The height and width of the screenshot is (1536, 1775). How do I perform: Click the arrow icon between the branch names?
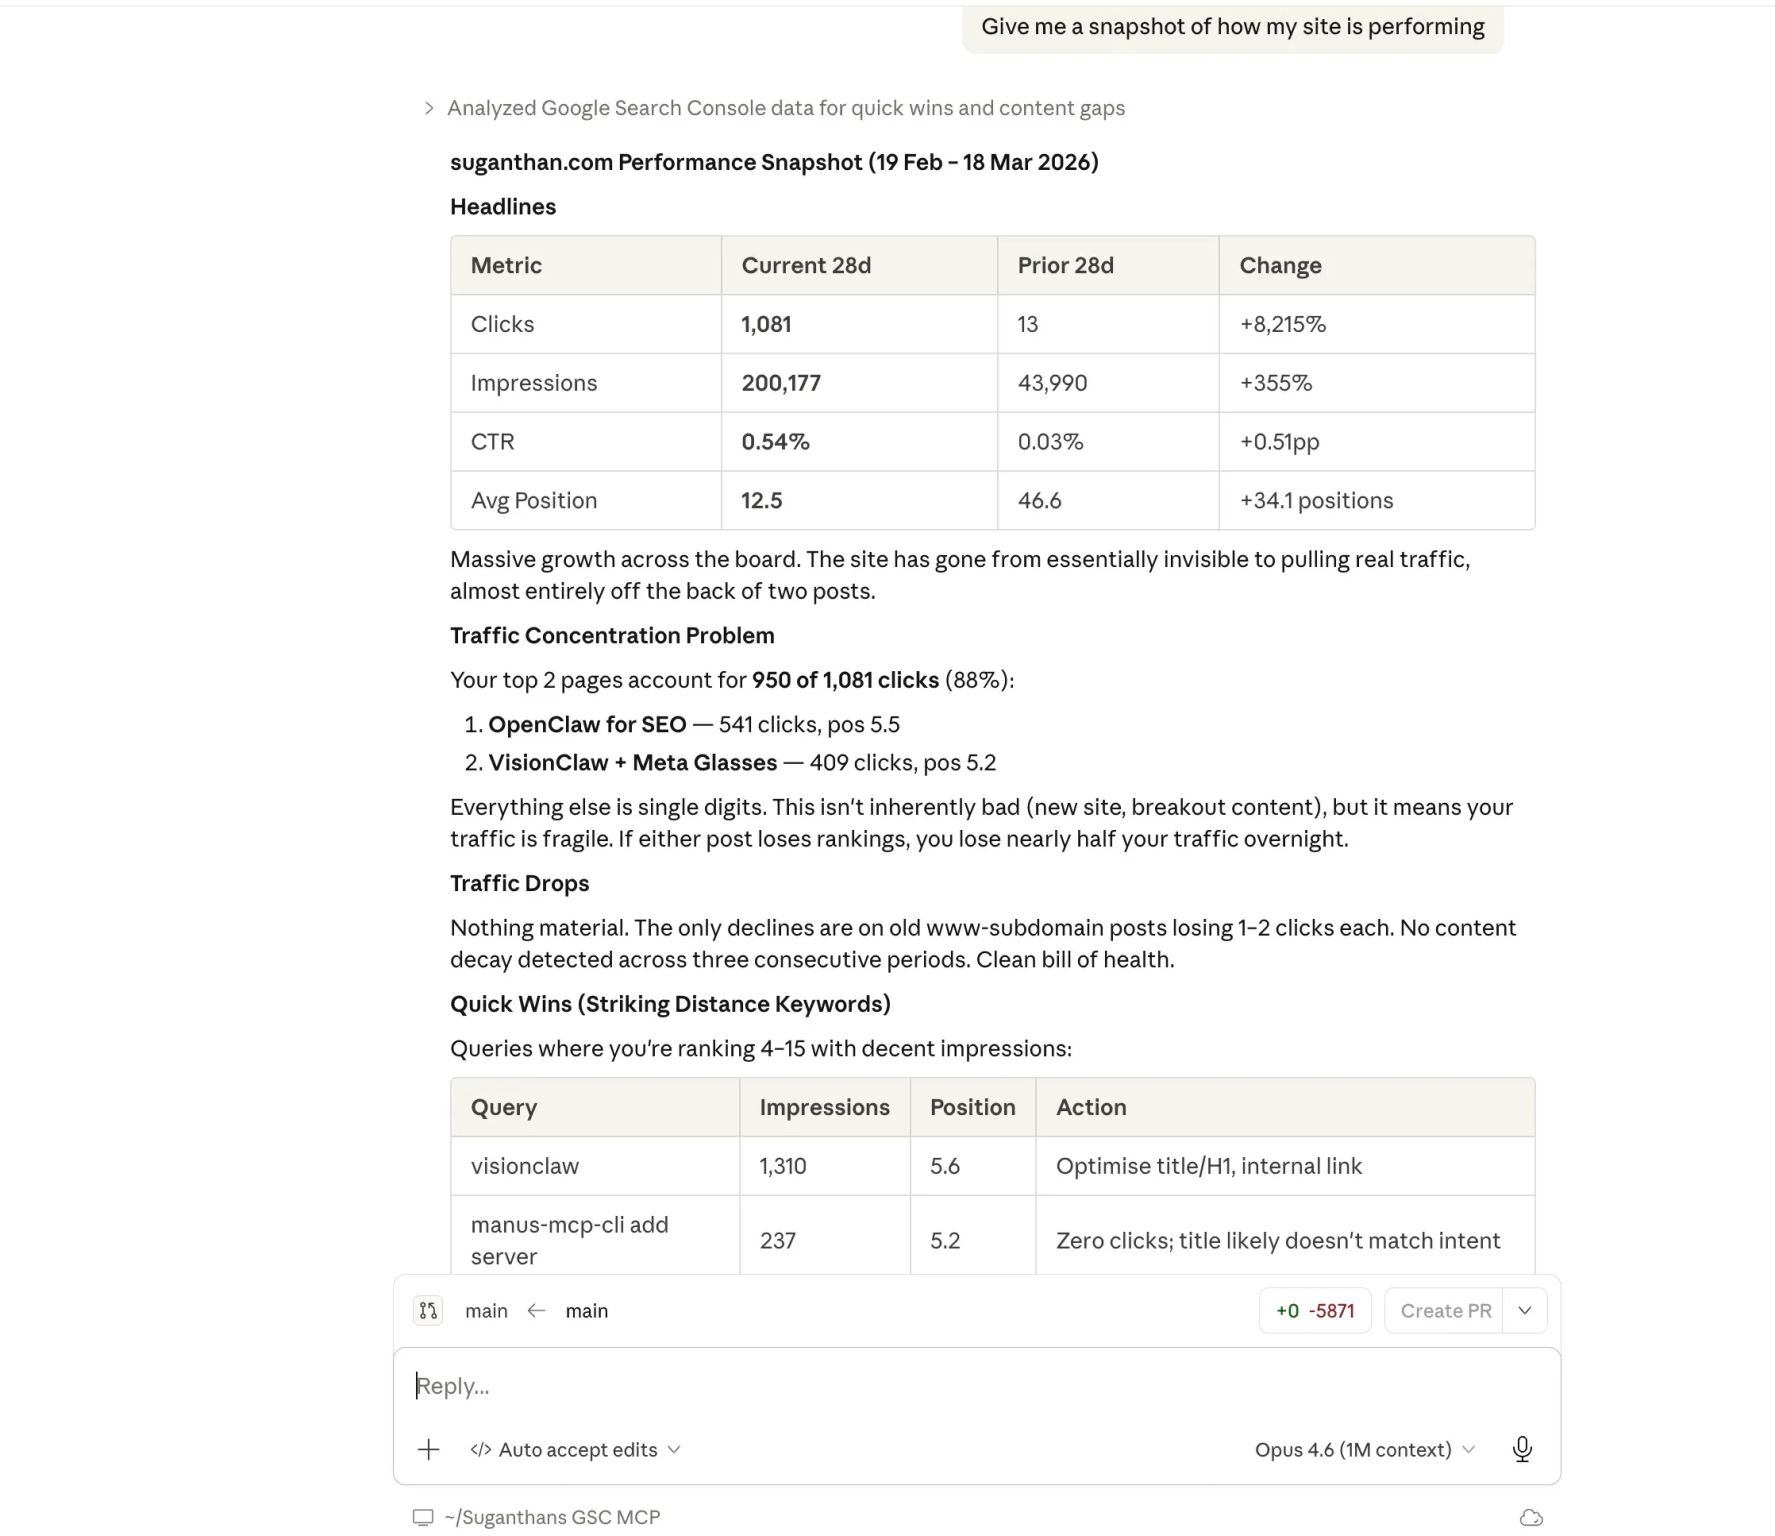537,1310
